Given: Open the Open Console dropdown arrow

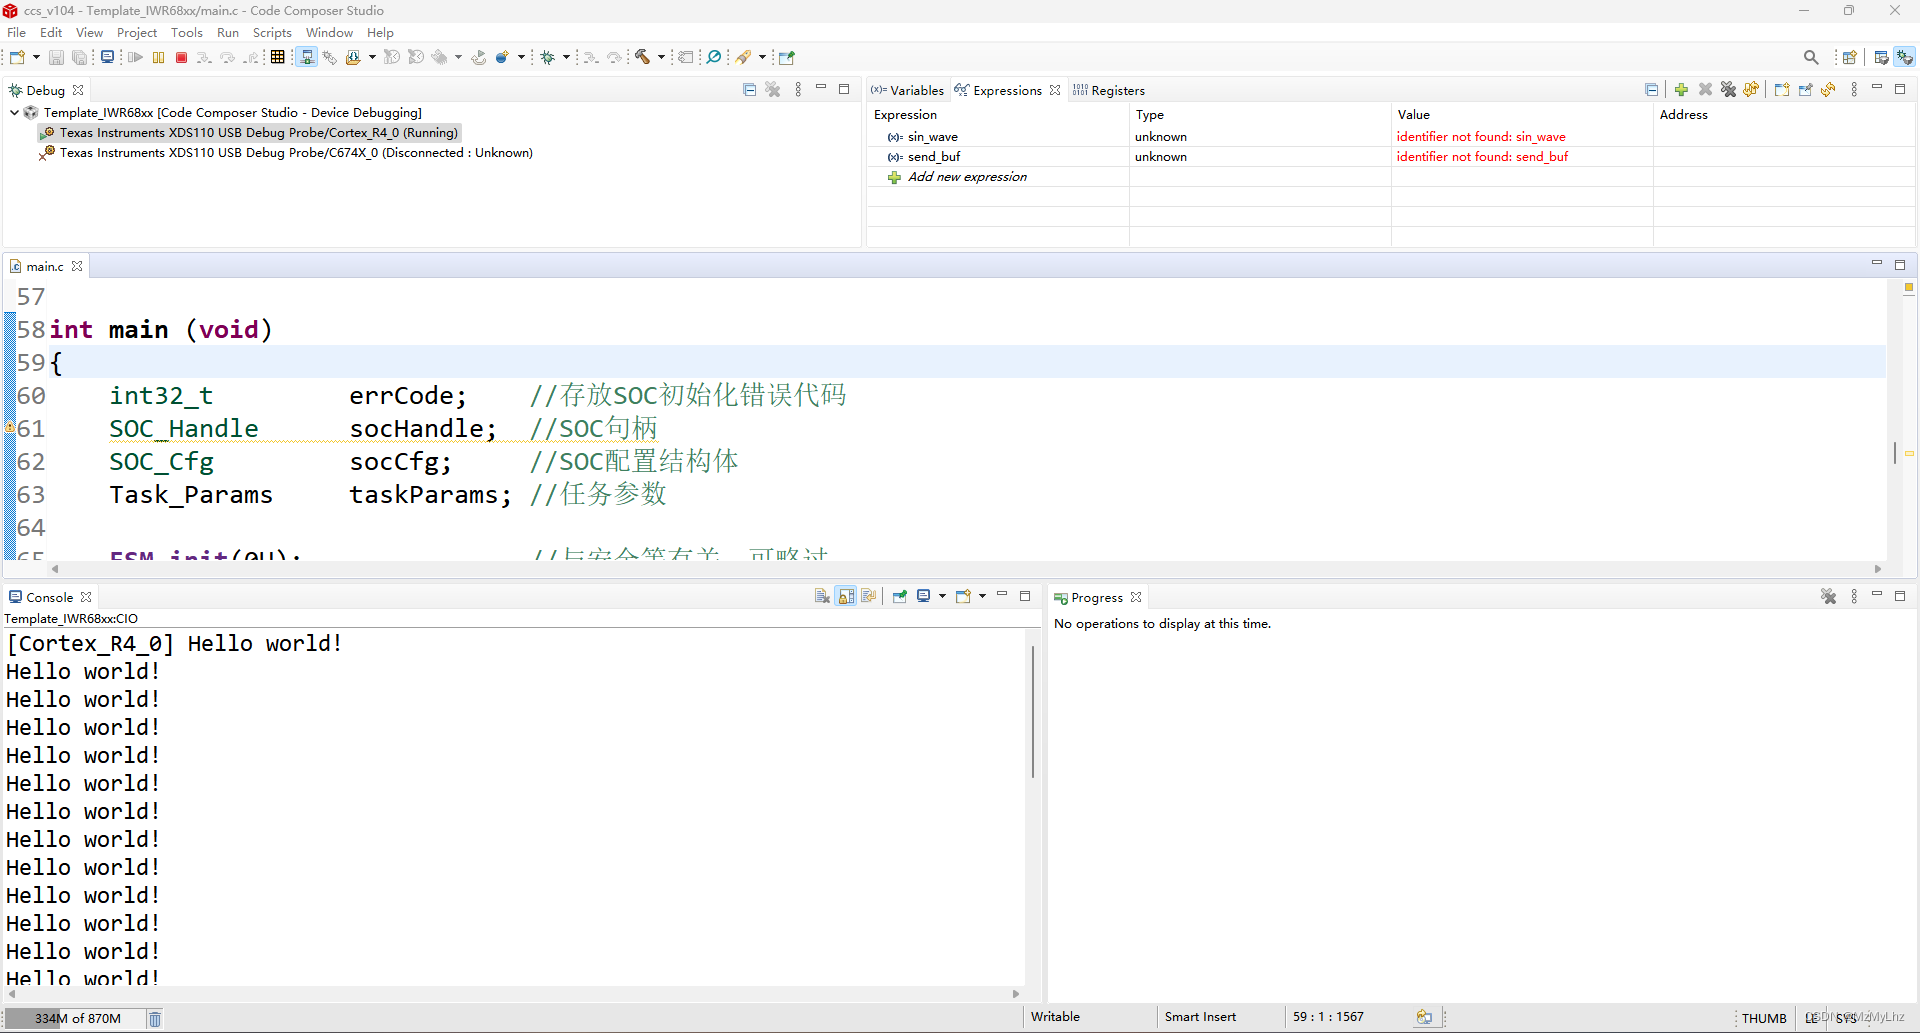Looking at the screenshot, I should [x=982, y=597].
